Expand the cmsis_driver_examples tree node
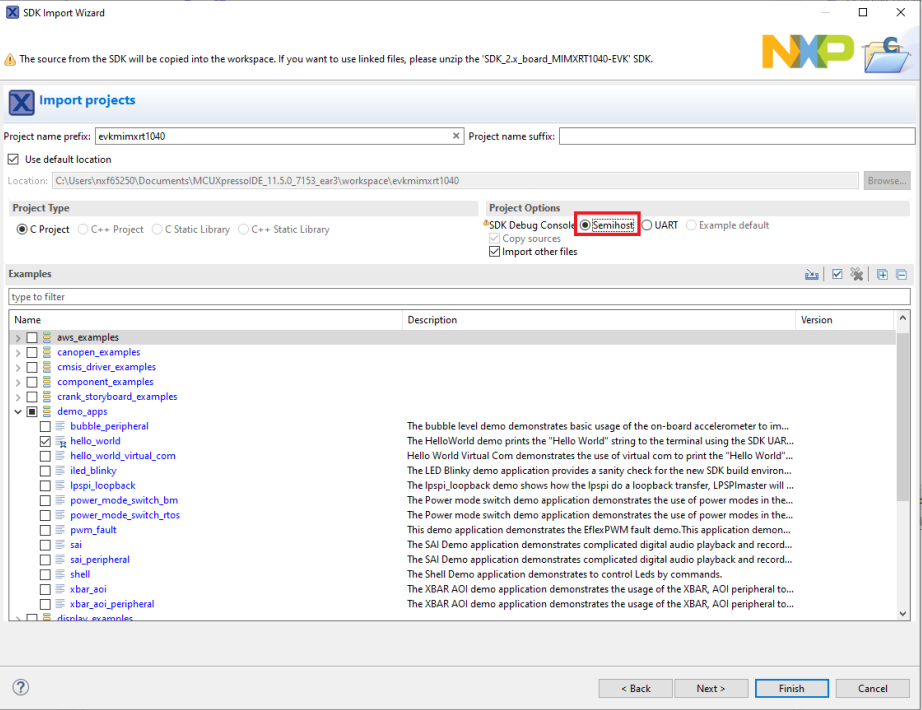Image resolution: width=922 pixels, height=710 pixels. pos(18,367)
